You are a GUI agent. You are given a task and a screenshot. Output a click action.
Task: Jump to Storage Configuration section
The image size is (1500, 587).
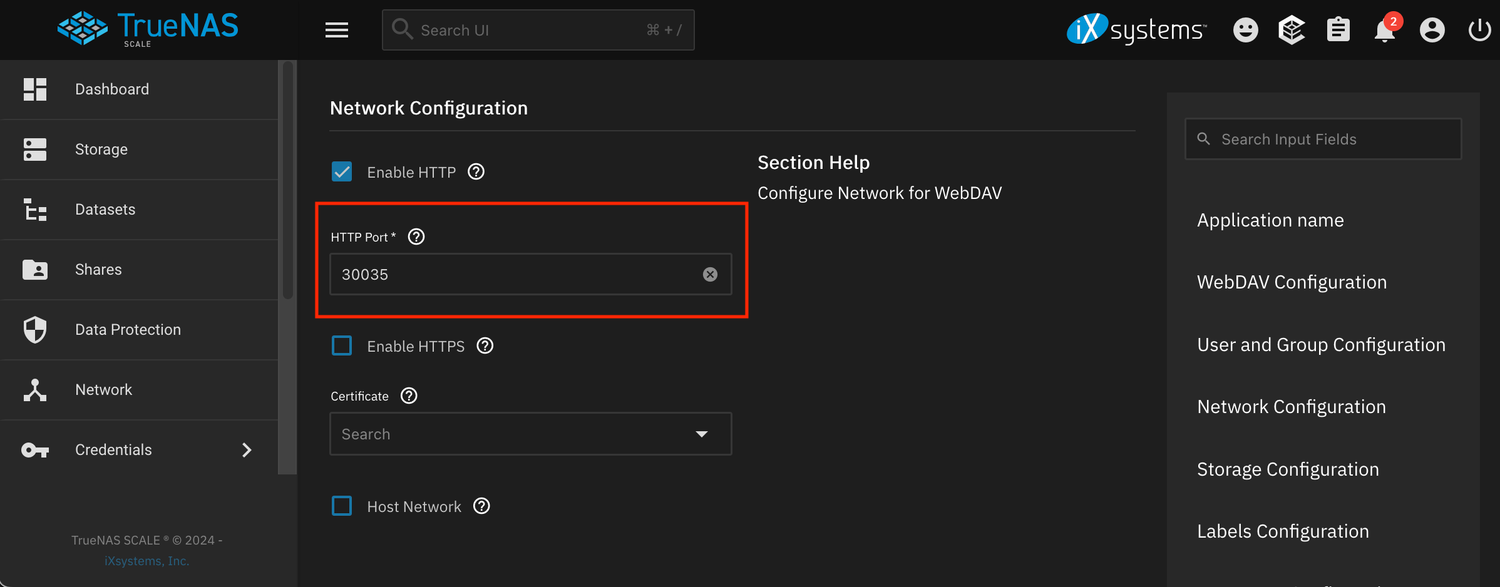[1288, 469]
